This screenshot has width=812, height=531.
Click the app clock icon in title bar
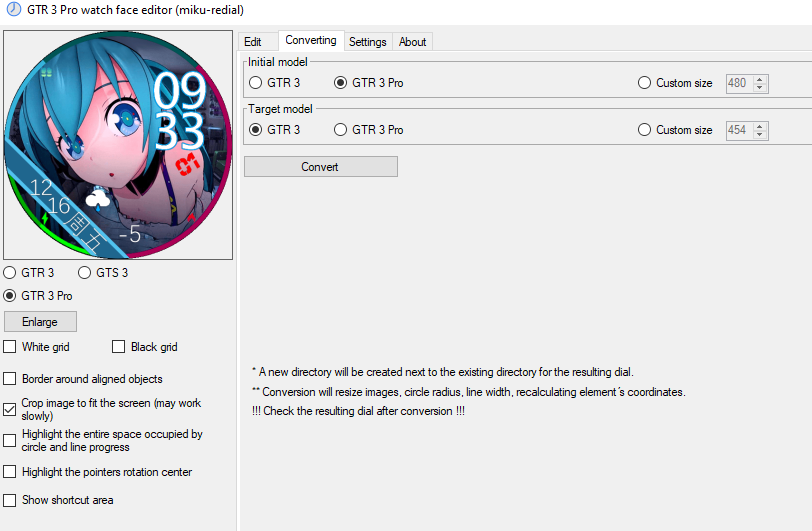14,9
